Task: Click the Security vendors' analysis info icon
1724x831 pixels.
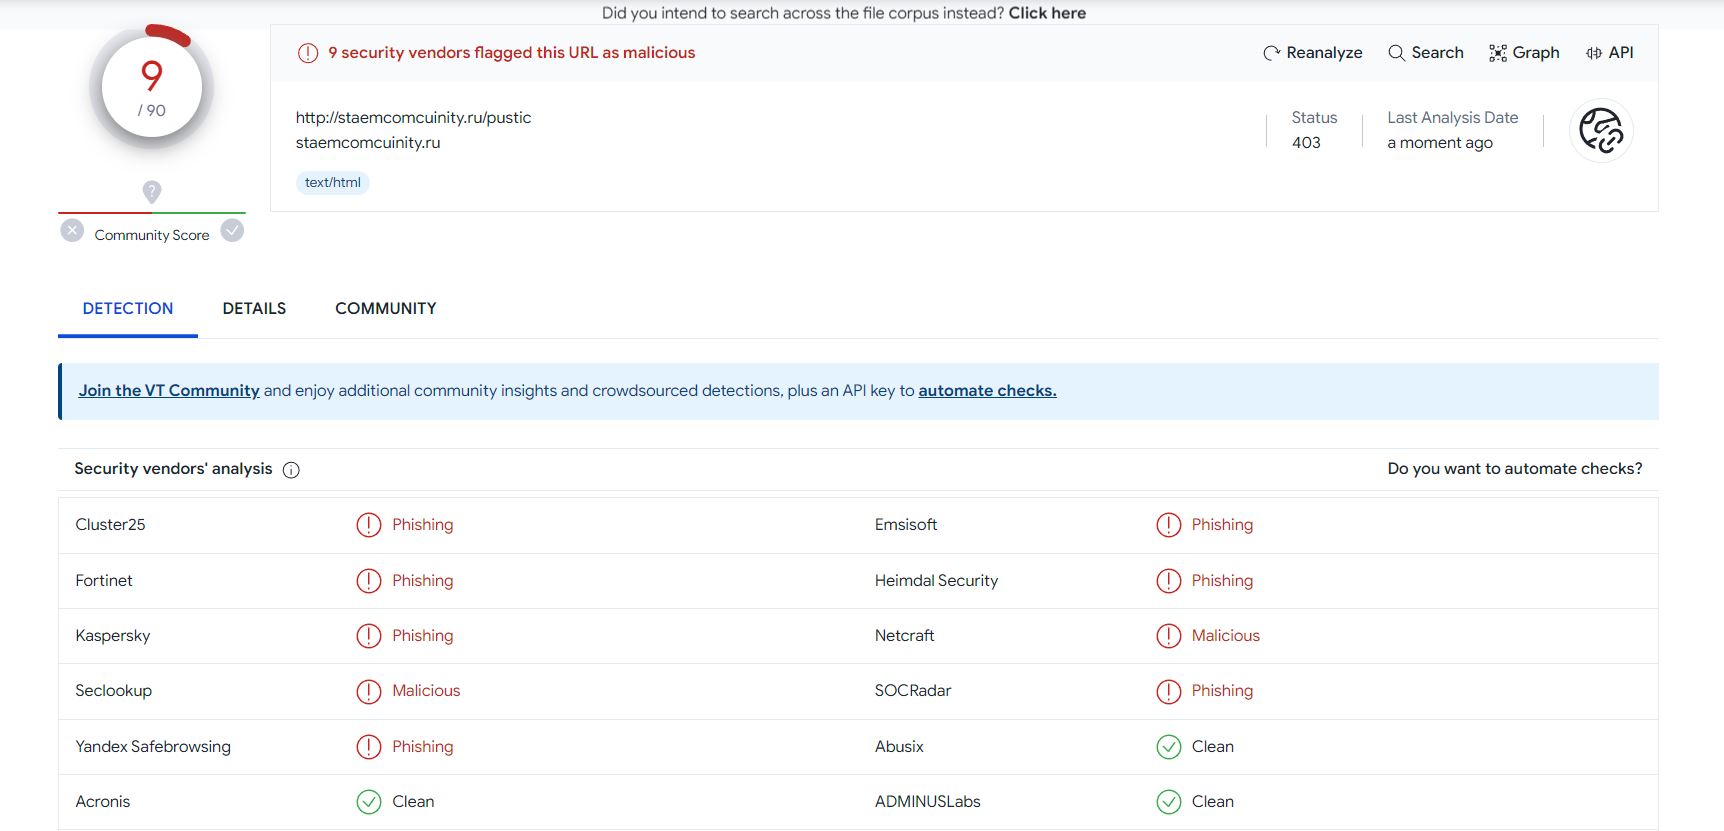Action: [291, 470]
